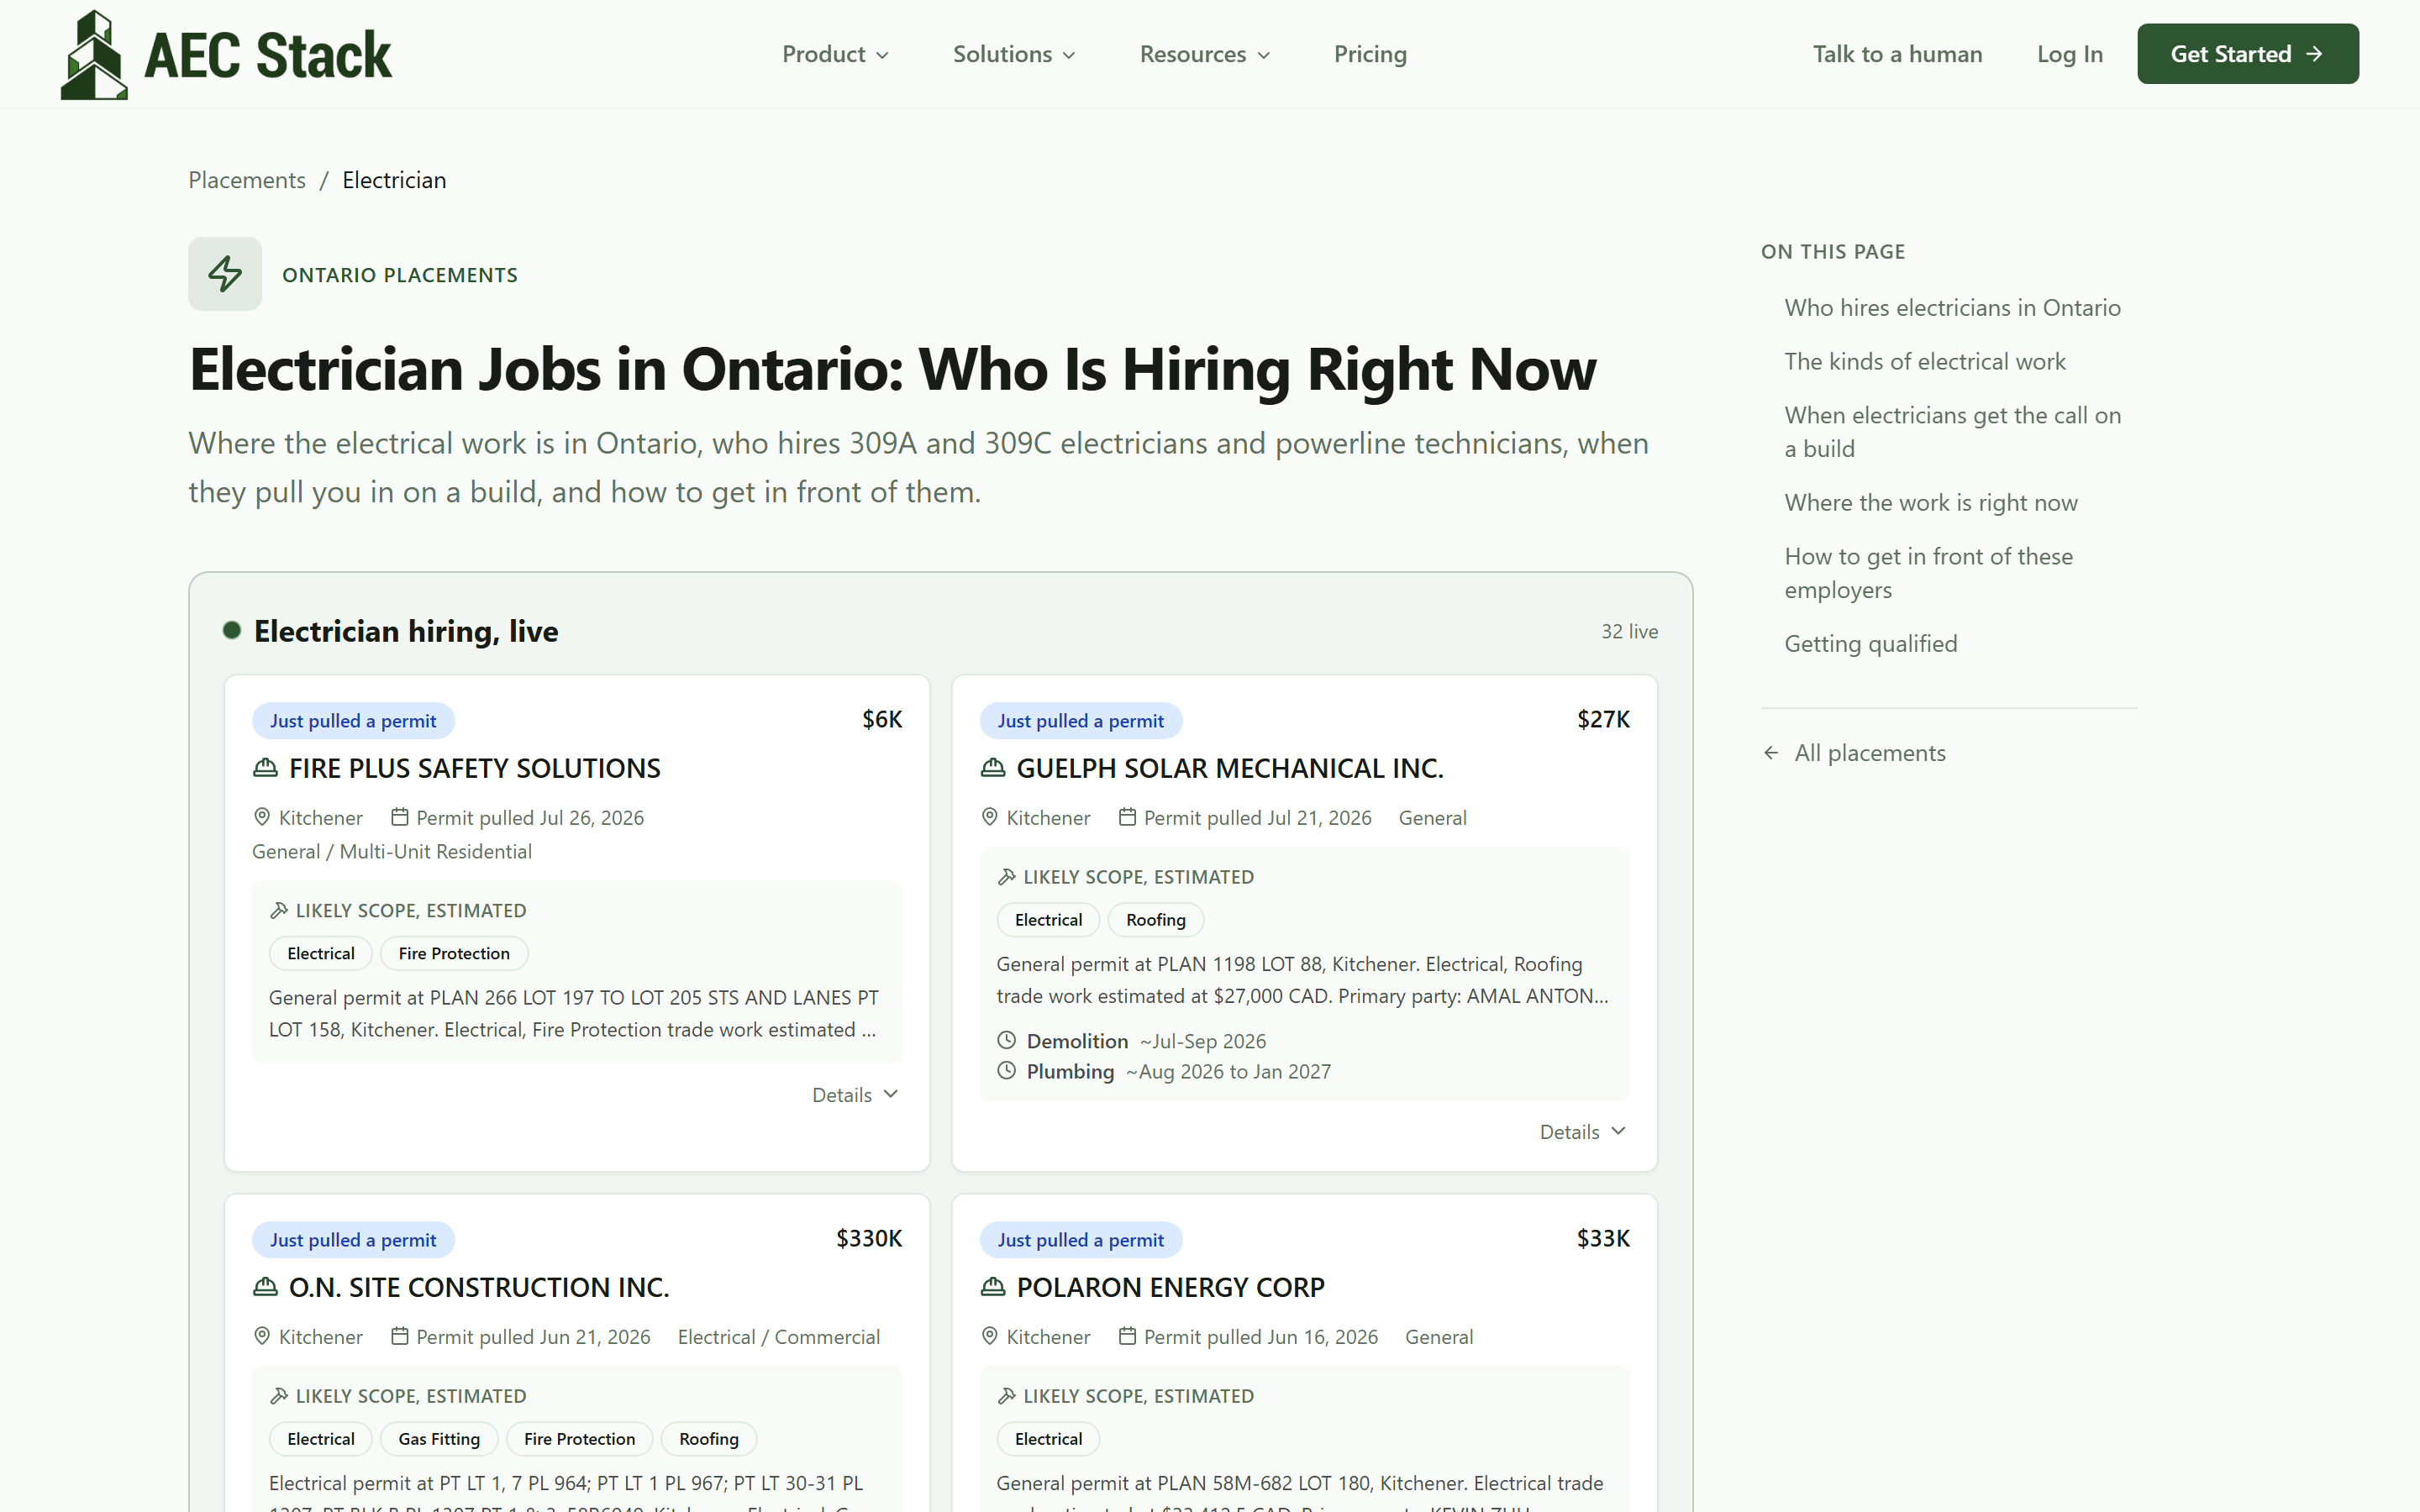The width and height of the screenshot is (2420, 1512).
Task: Click the Fire Protection tag in the O.N. Site Construction card
Action: click(x=580, y=1439)
